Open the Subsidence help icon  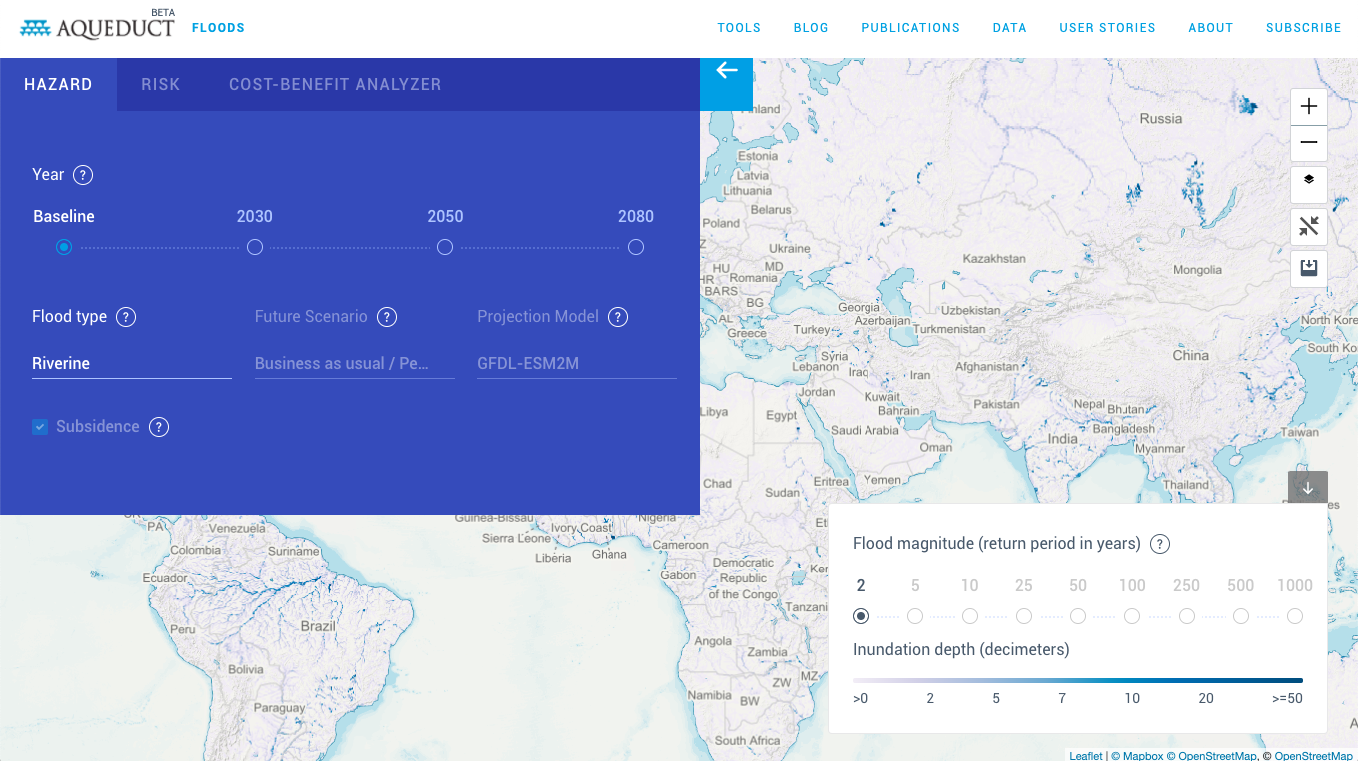pos(159,427)
